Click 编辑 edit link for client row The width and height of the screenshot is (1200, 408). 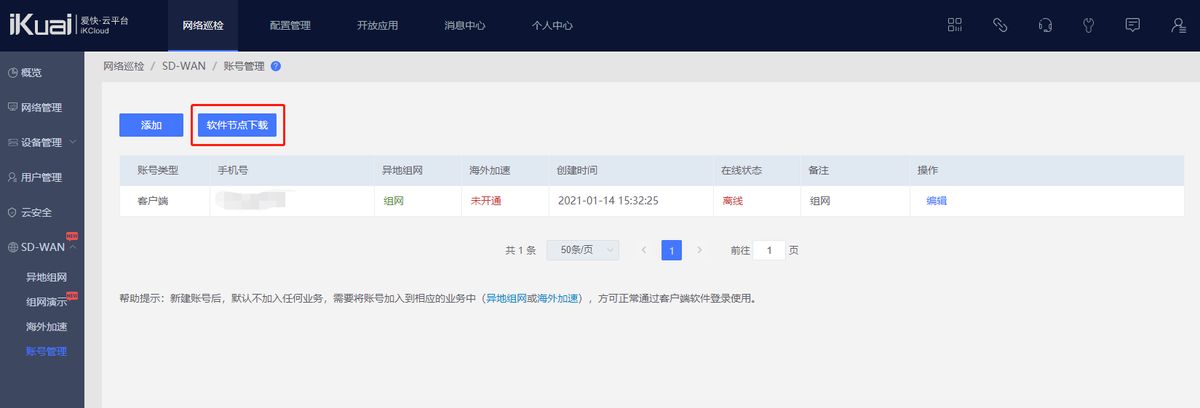point(937,200)
